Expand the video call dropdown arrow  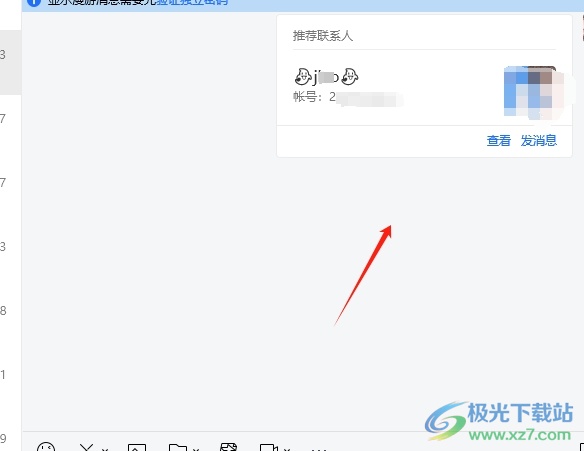[287, 449]
